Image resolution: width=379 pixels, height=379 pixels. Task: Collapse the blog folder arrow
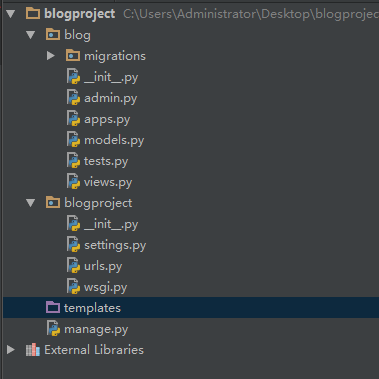pyautogui.click(x=31, y=35)
